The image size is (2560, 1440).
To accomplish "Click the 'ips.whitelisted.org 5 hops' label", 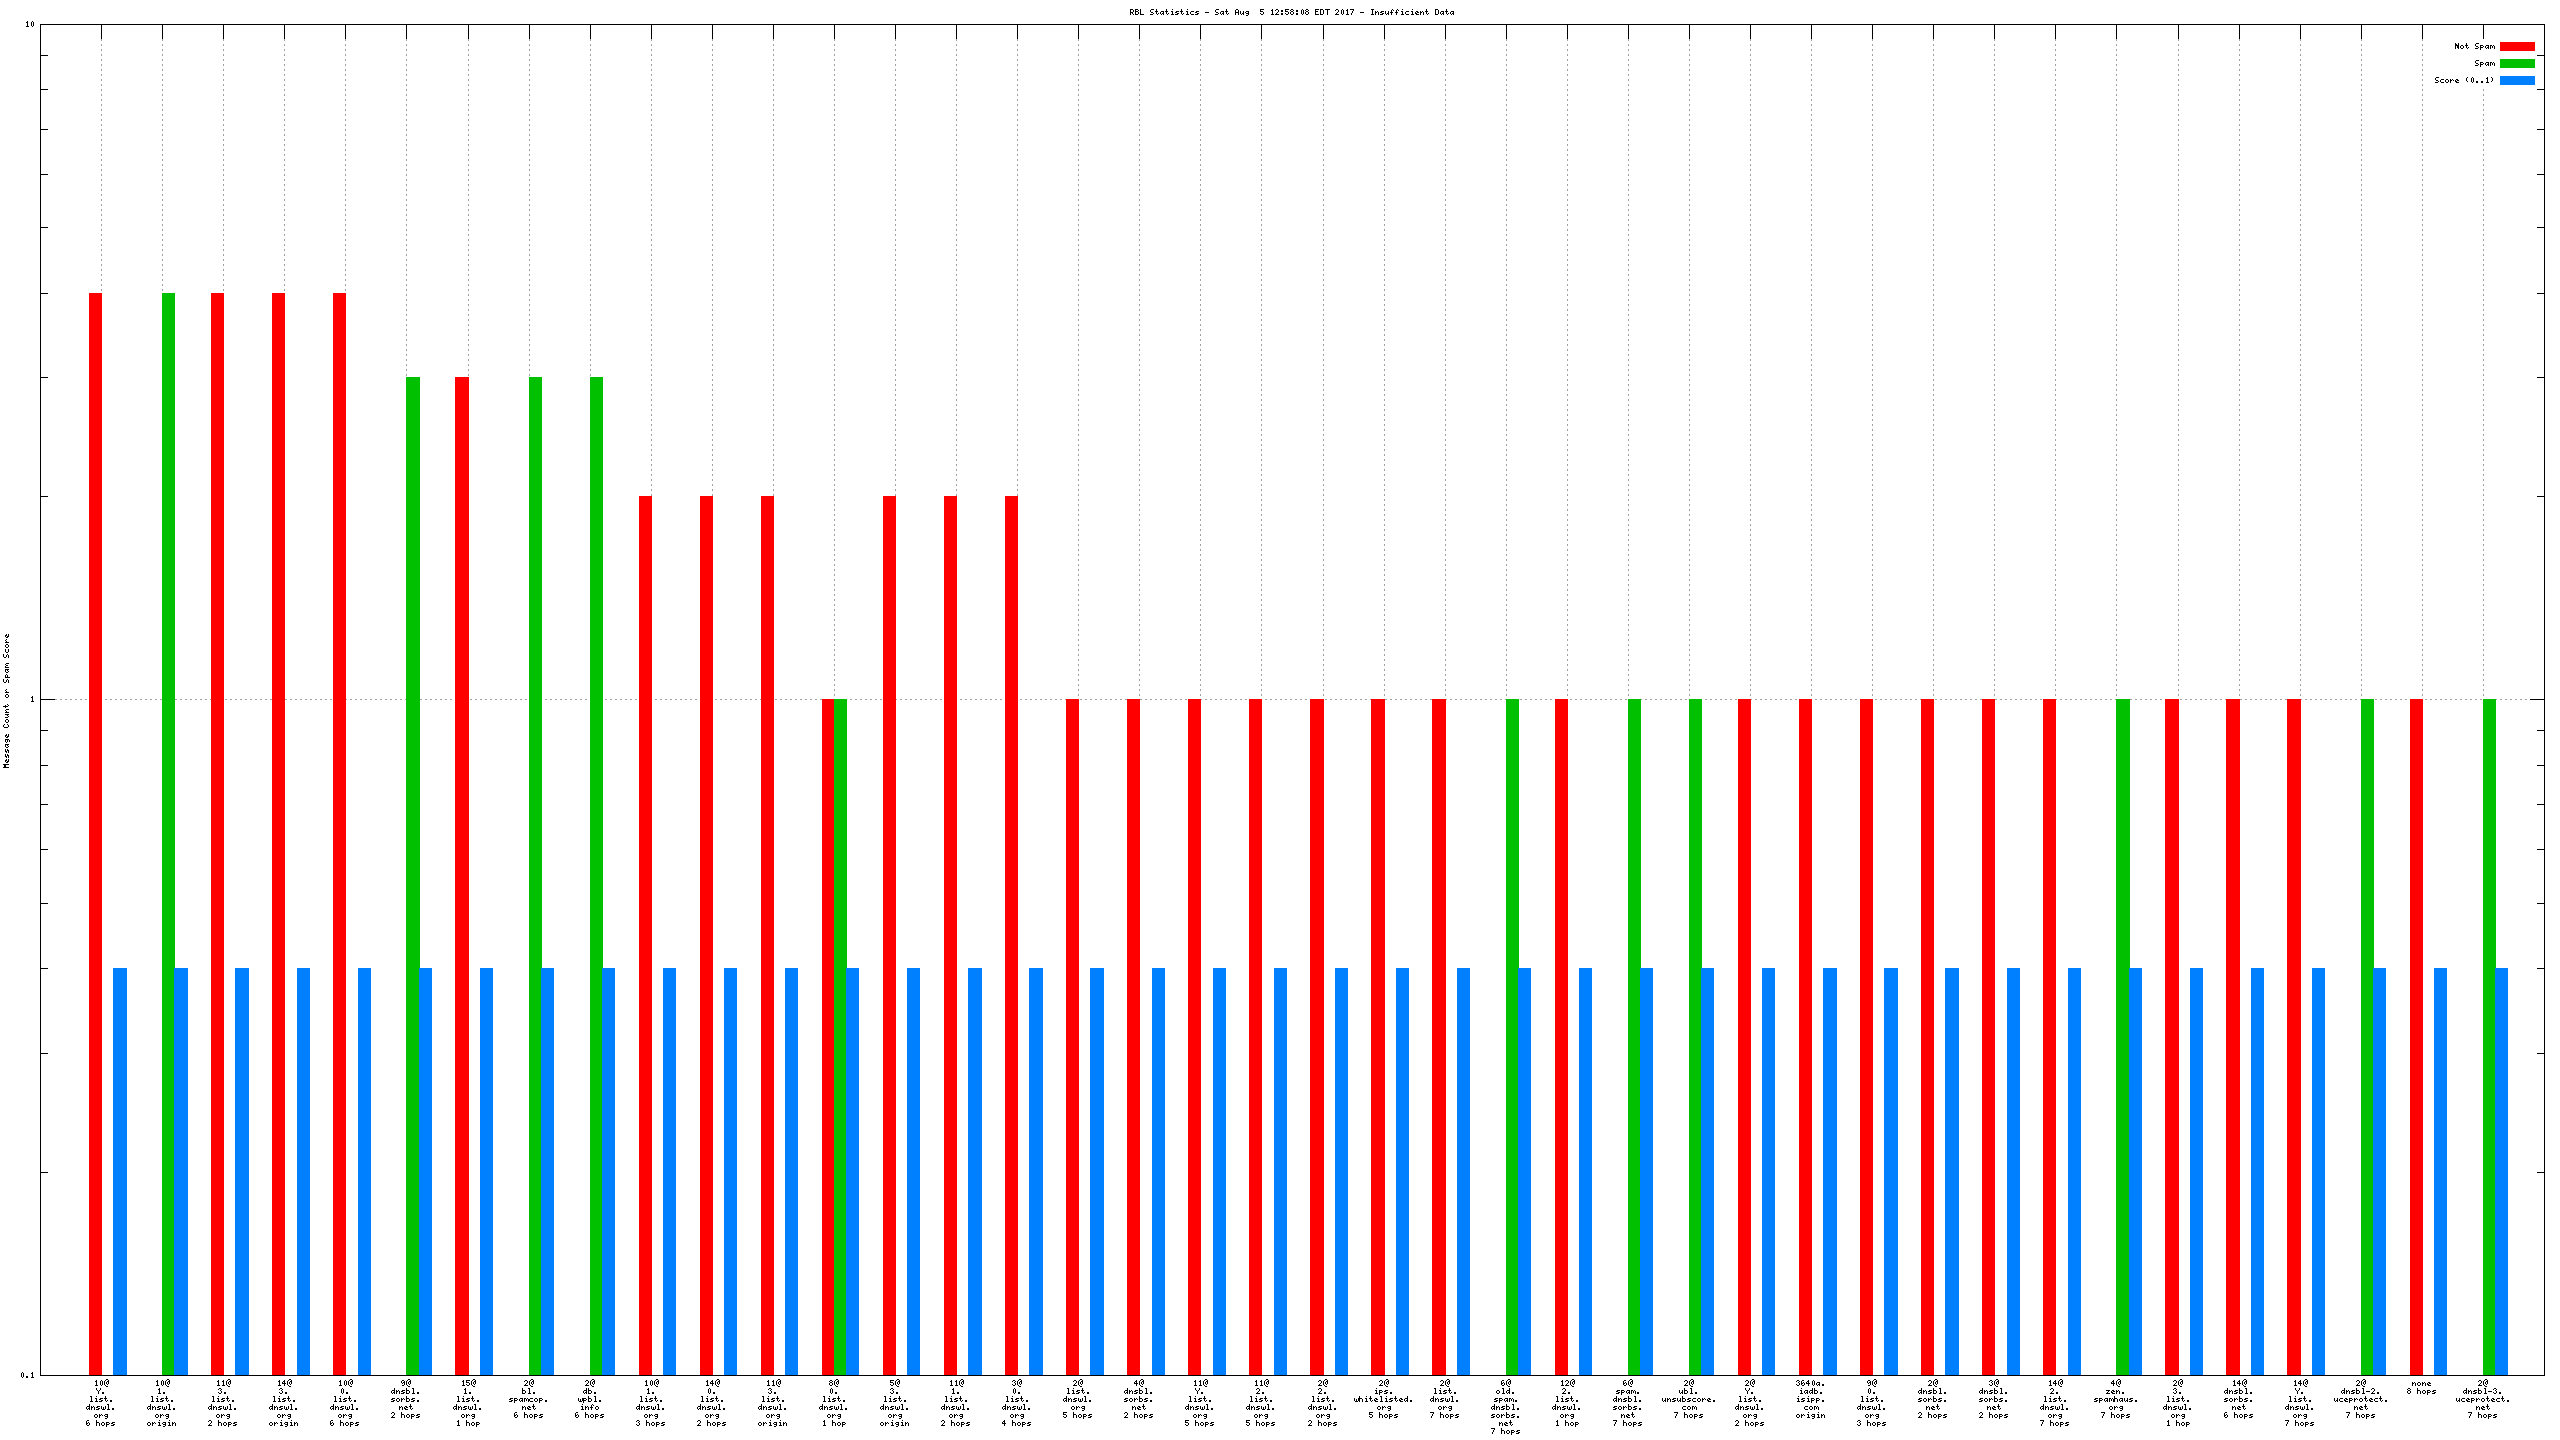I will [1383, 1399].
